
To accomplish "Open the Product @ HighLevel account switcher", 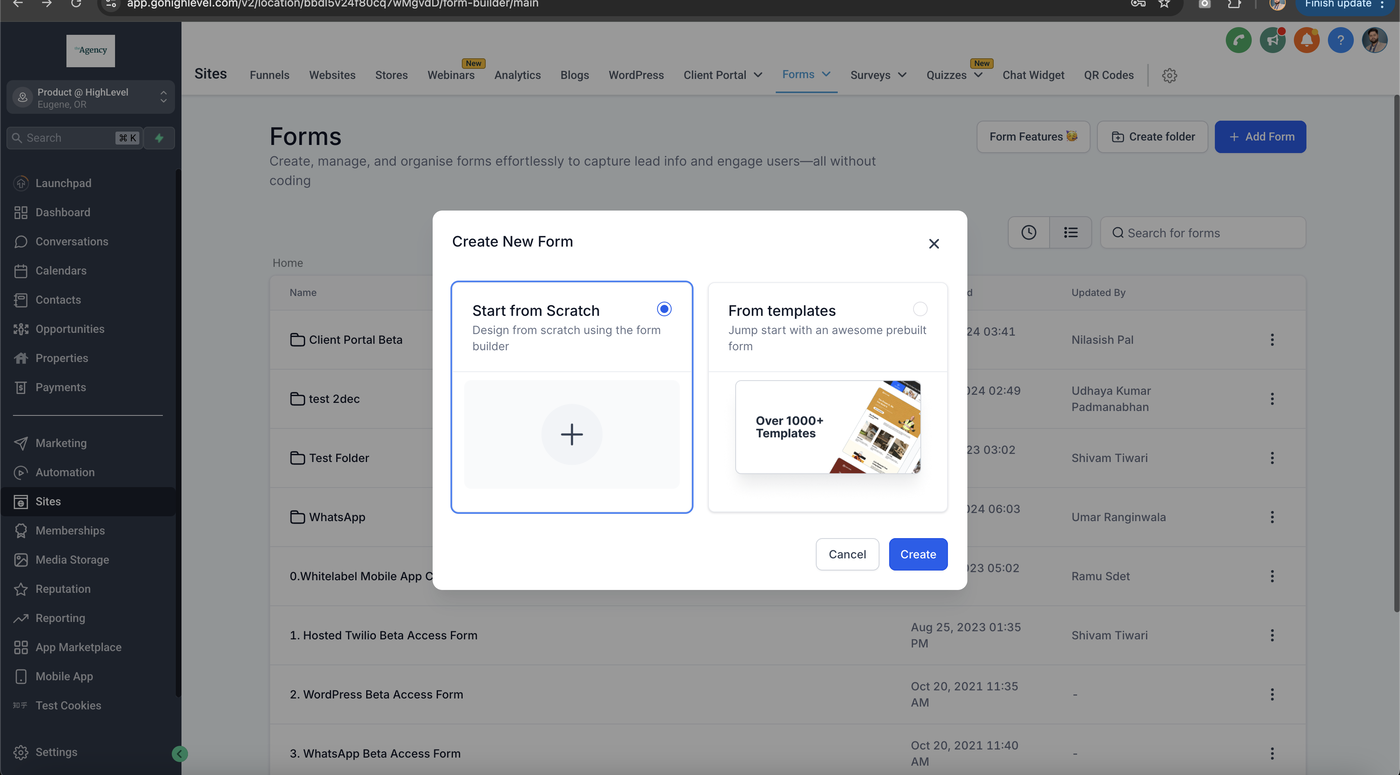I will tap(91, 97).
